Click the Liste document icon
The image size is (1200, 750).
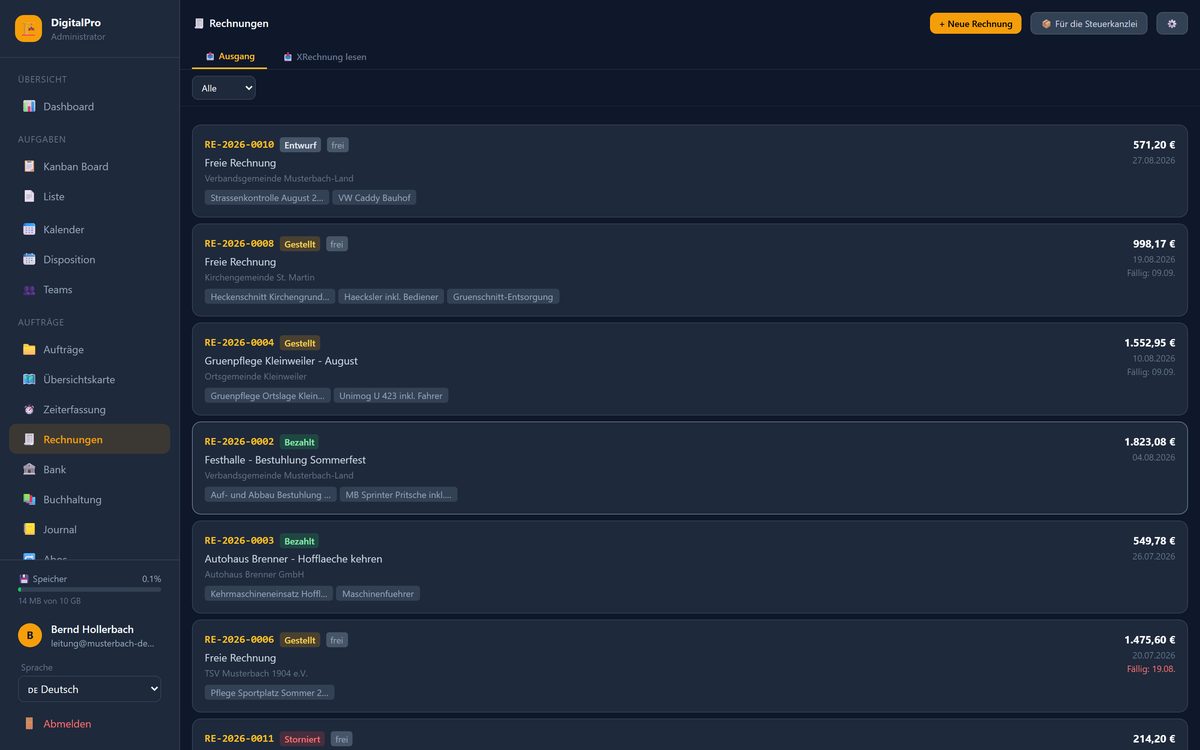[29, 197]
